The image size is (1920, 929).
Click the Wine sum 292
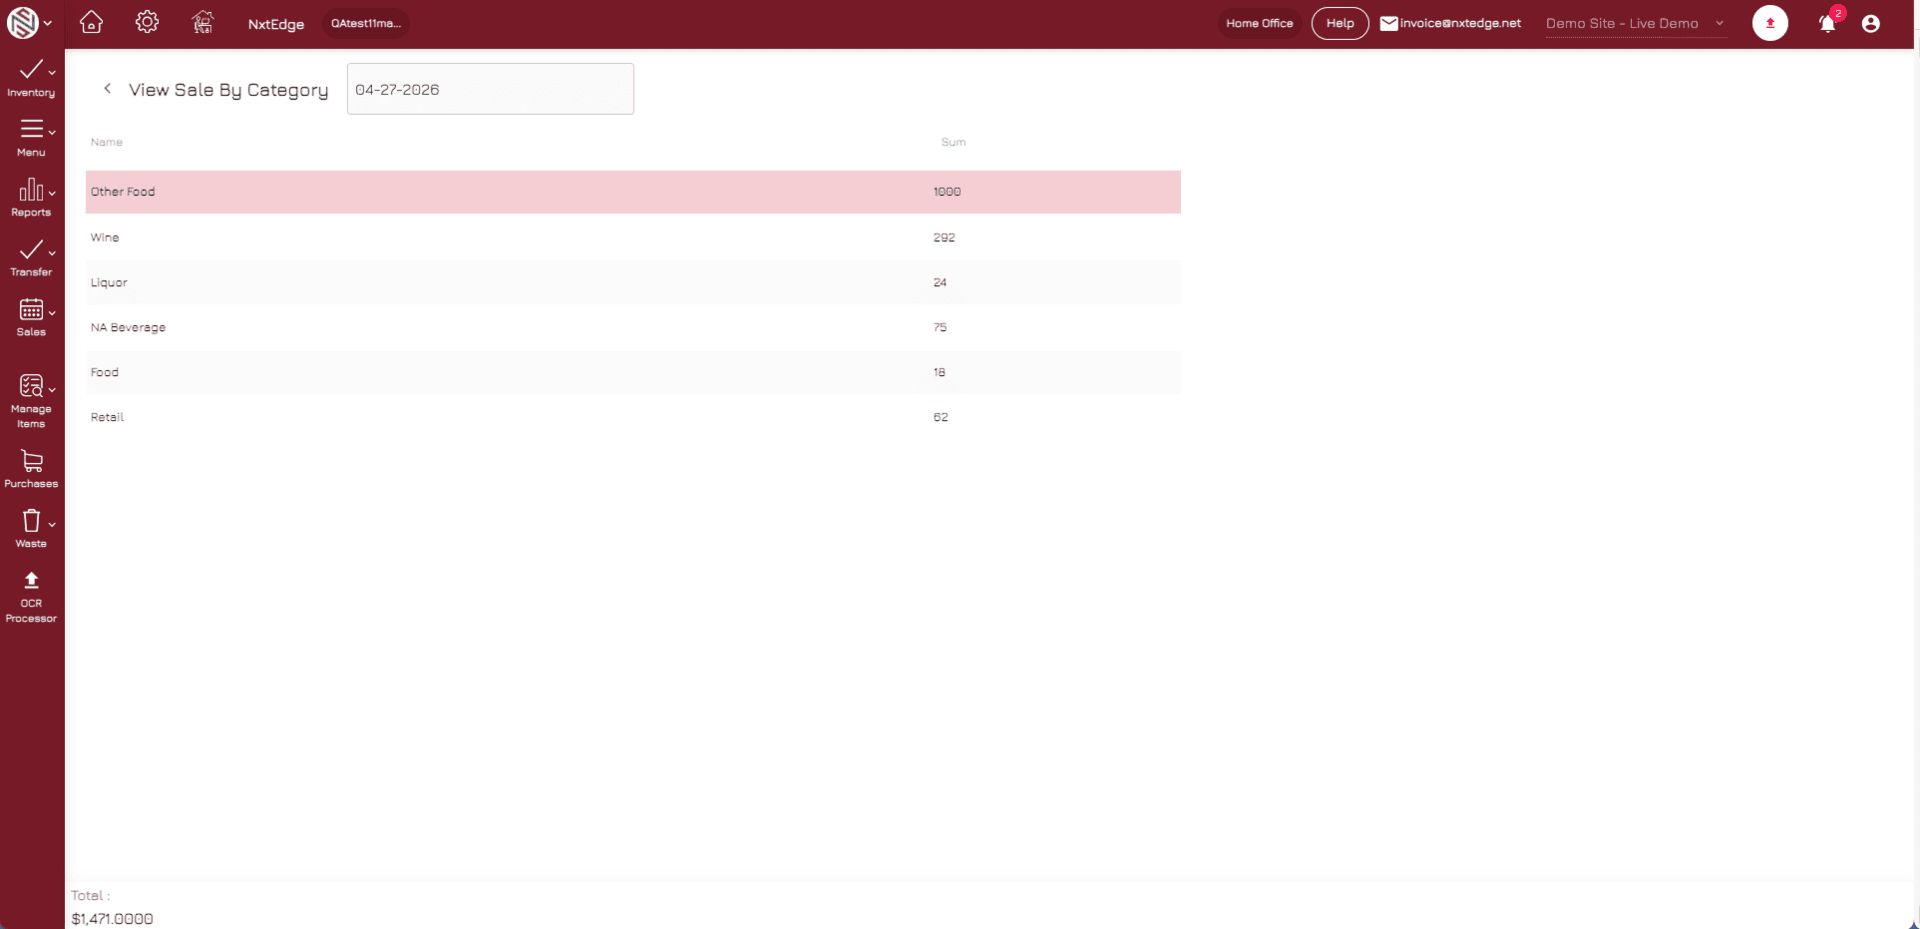tap(944, 237)
